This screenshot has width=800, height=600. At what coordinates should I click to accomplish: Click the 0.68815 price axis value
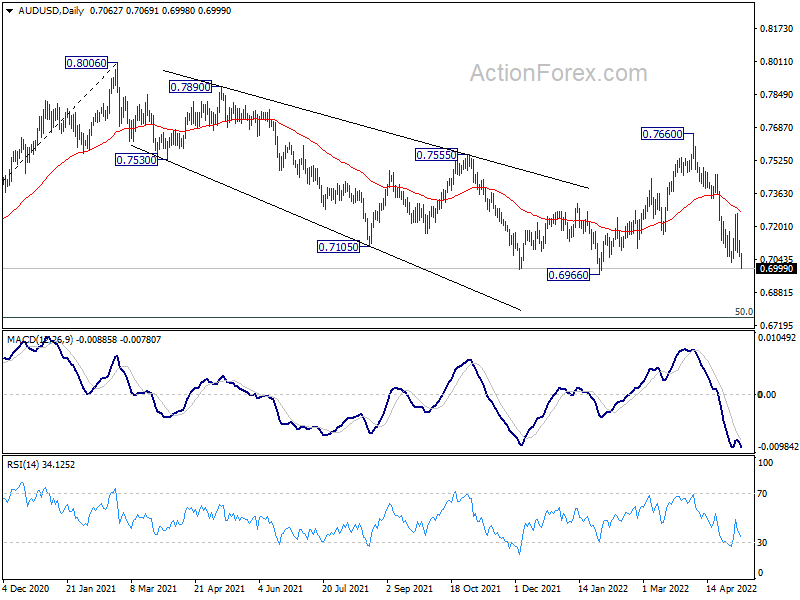click(777, 293)
